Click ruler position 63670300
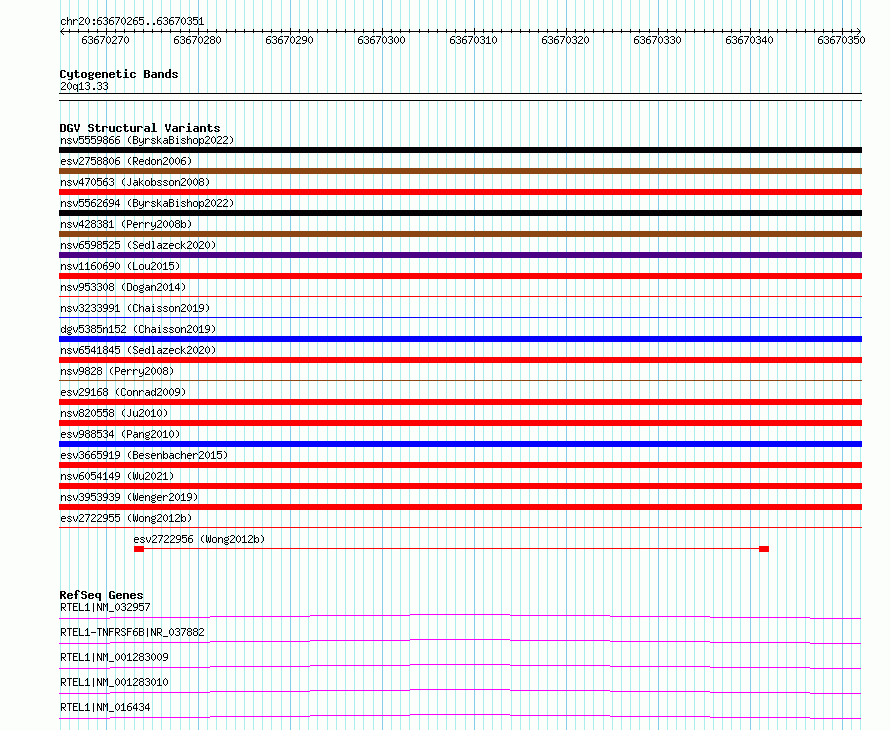 coord(381,40)
